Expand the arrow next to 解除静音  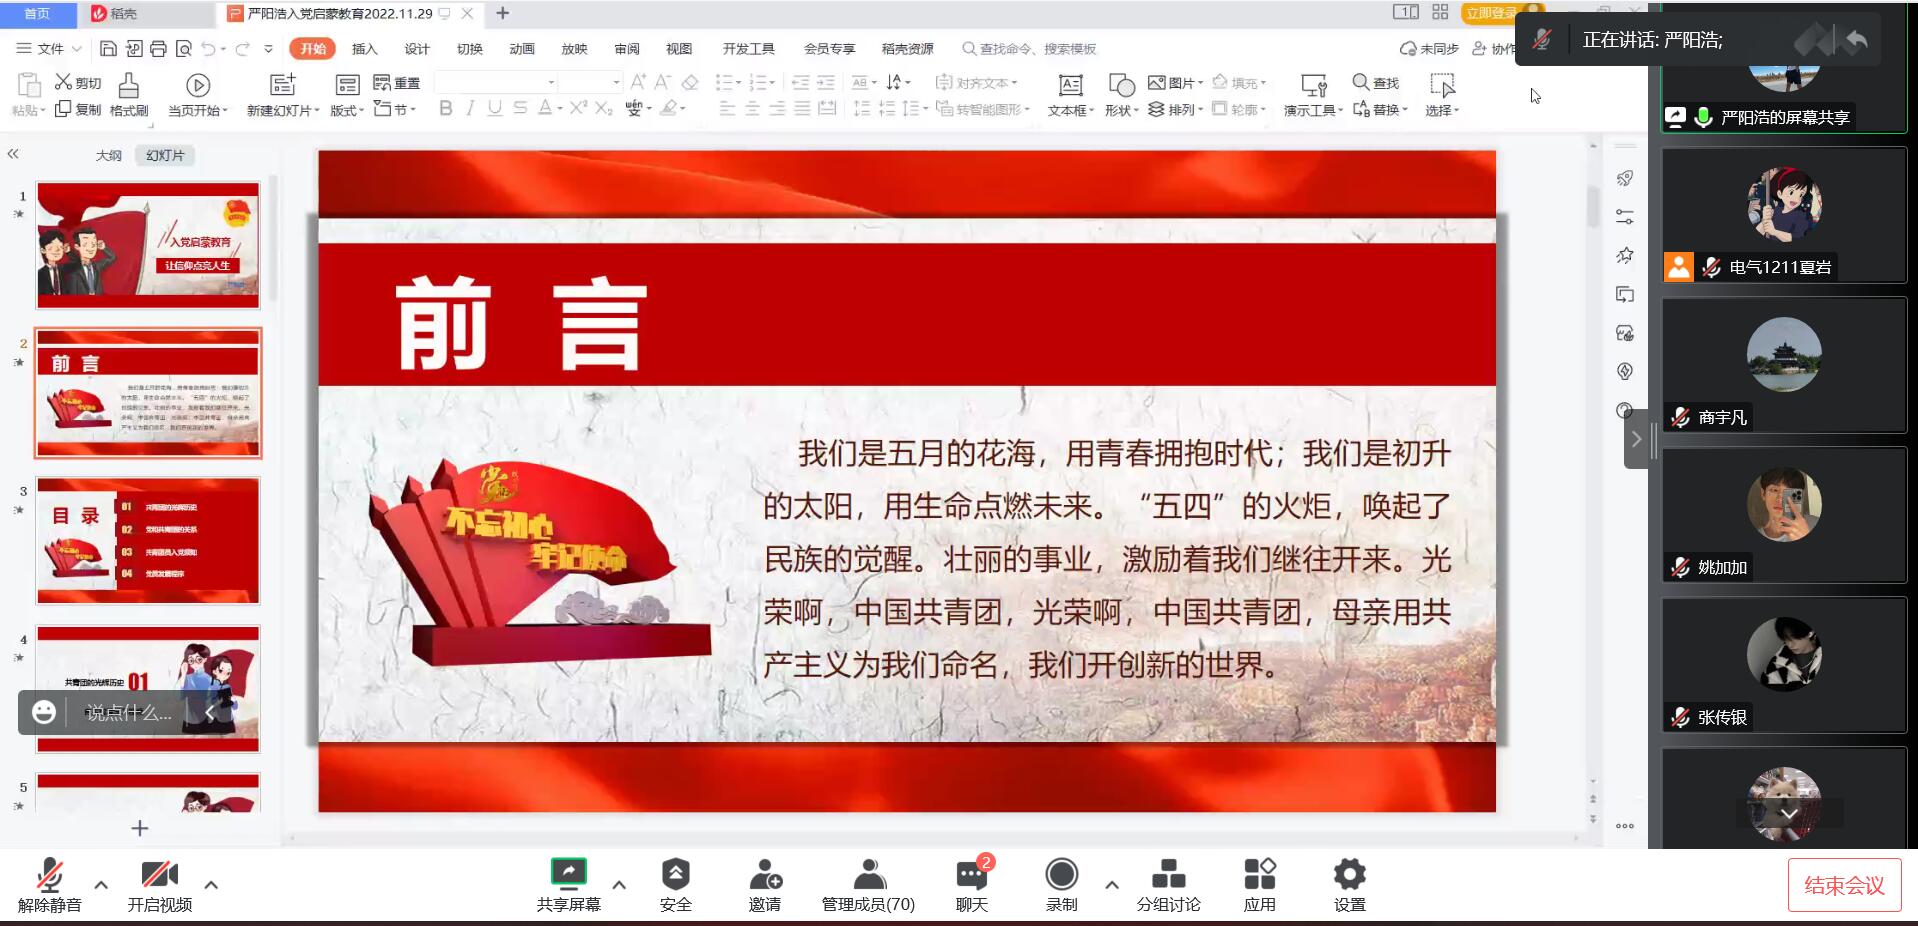[101, 884]
